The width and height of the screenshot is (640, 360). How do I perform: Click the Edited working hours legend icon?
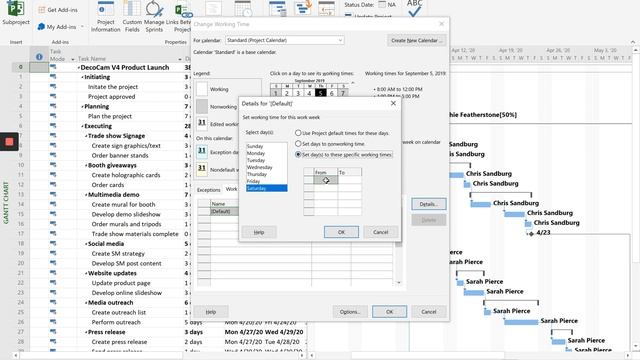202,123
